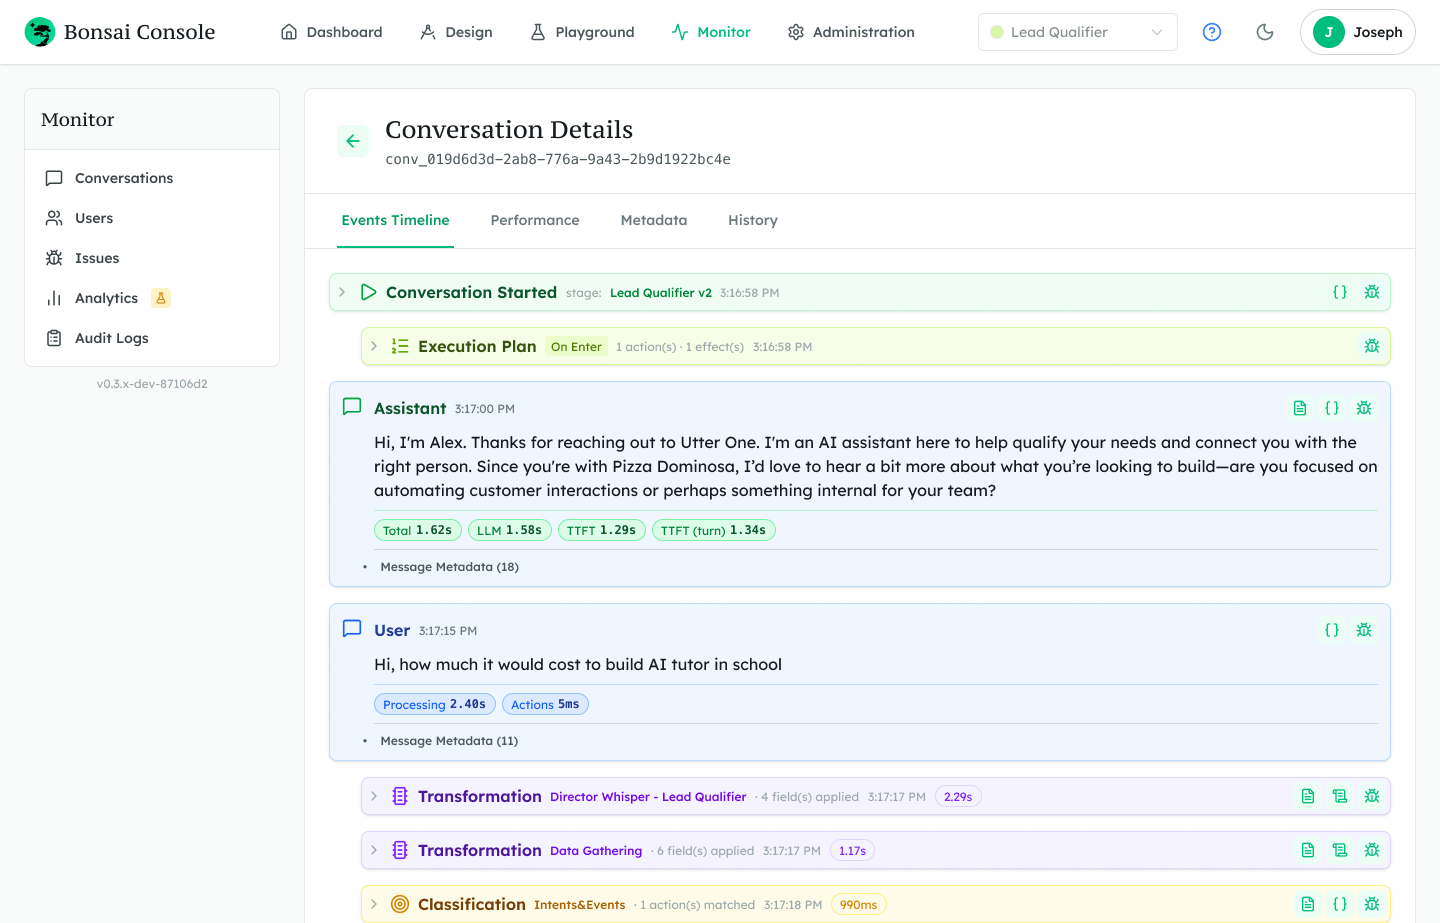Click the back arrow beside Conversation Details
The width and height of the screenshot is (1440, 923).
click(353, 141)
